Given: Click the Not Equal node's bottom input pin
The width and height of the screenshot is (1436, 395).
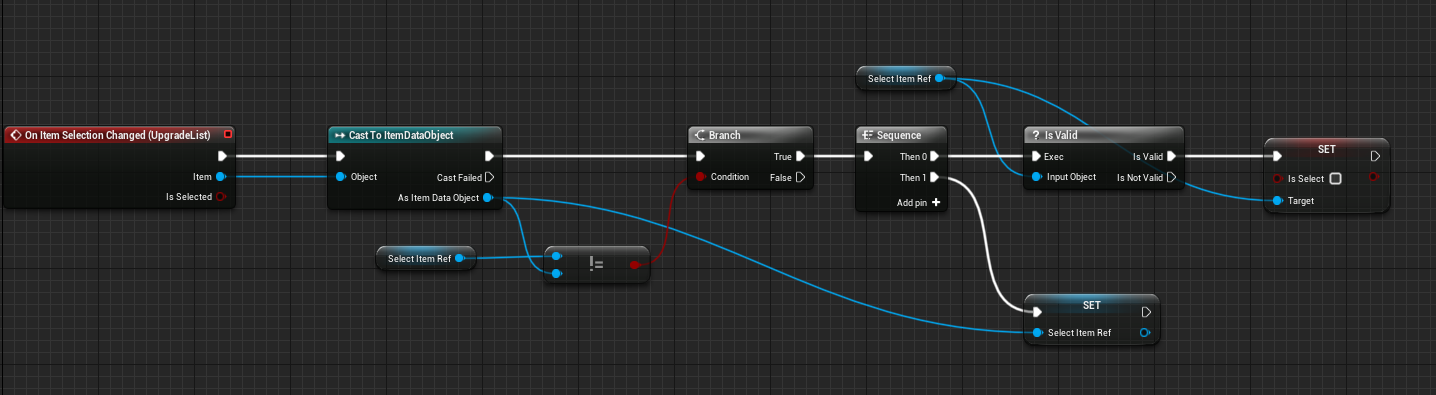Looking at the screenshot, I should tap(557, 272).
